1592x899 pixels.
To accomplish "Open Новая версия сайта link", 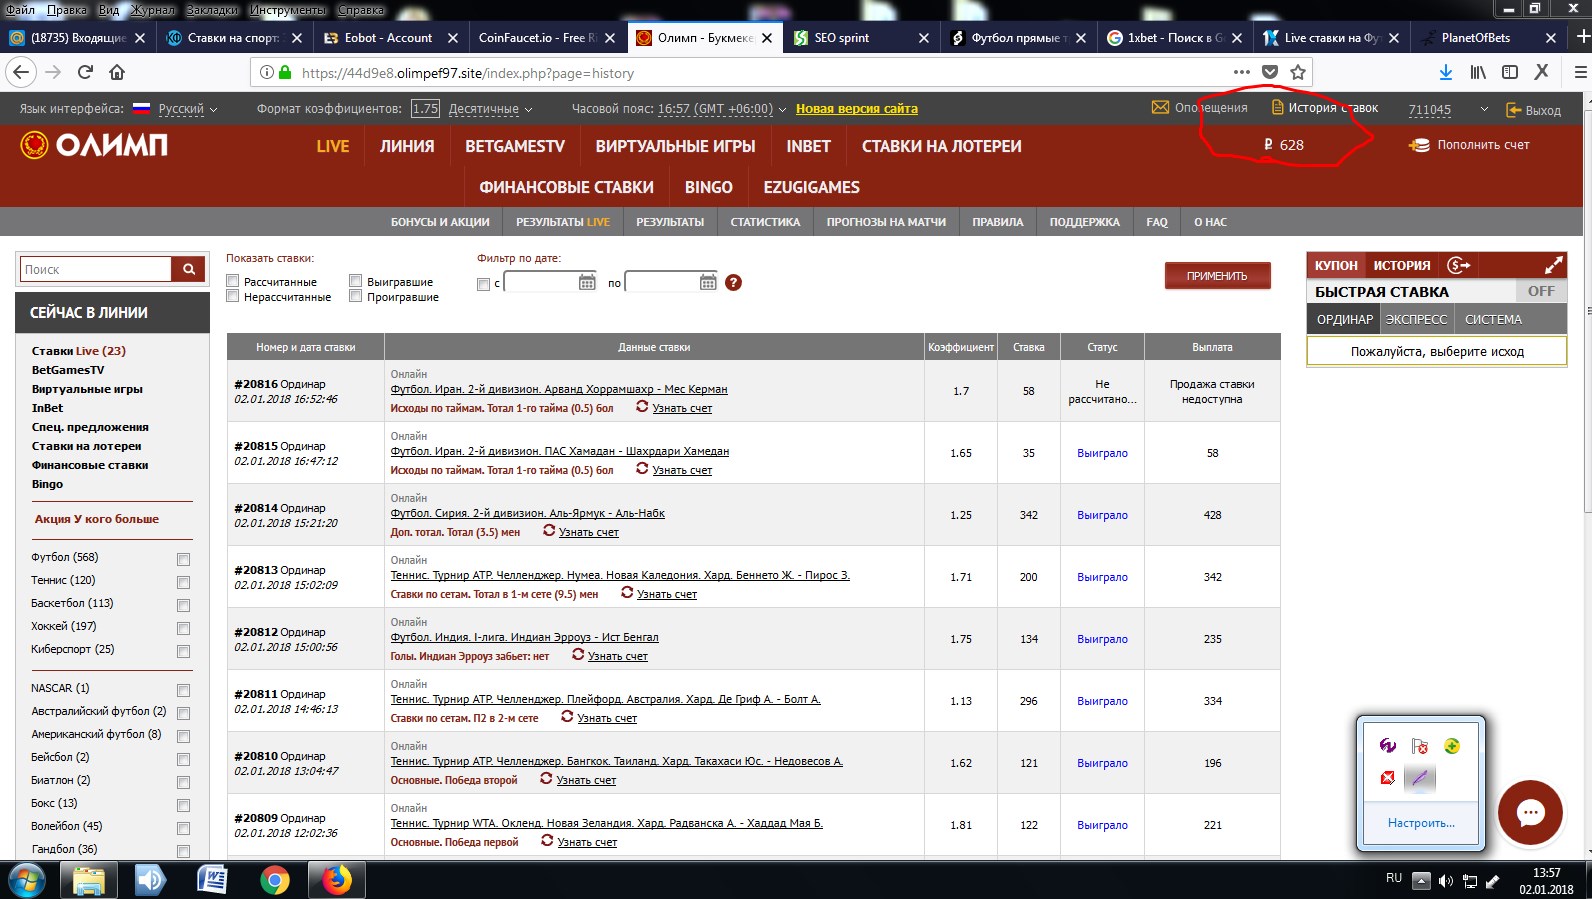I will [x=857, y=108].
